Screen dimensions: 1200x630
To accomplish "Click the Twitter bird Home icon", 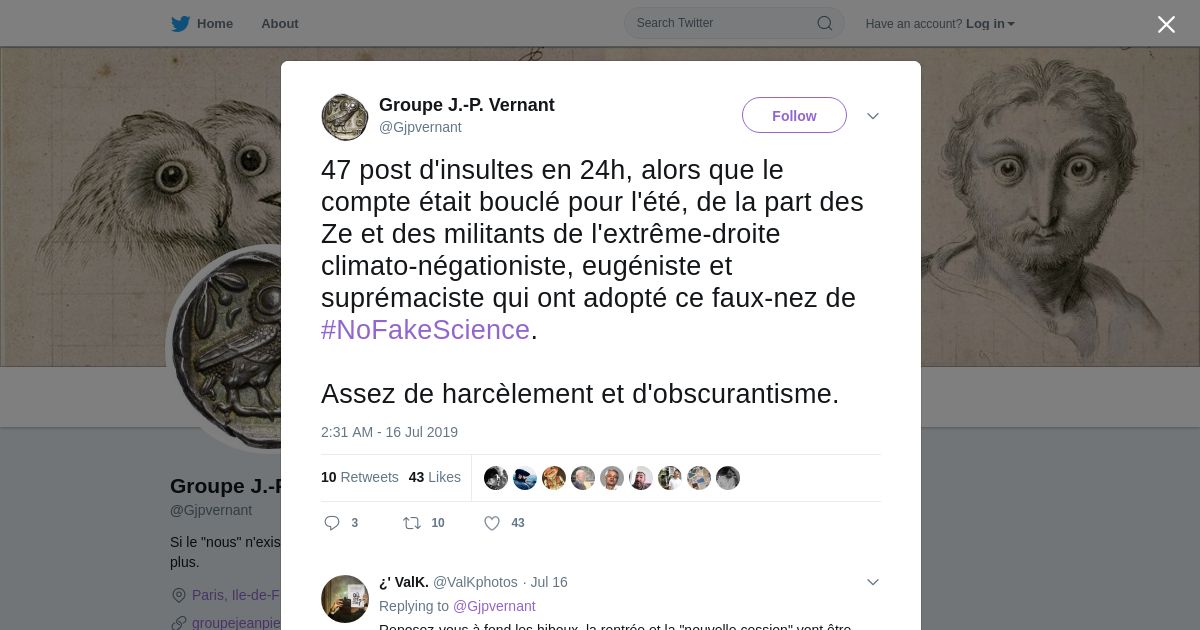I will [180, 24].
